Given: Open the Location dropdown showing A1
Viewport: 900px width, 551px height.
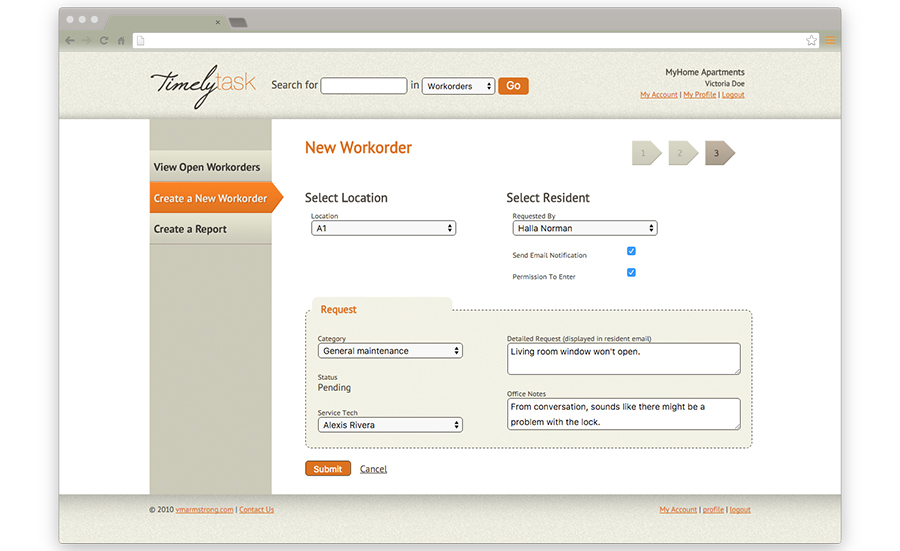Looking at the screenshot, I should (383, 228).
